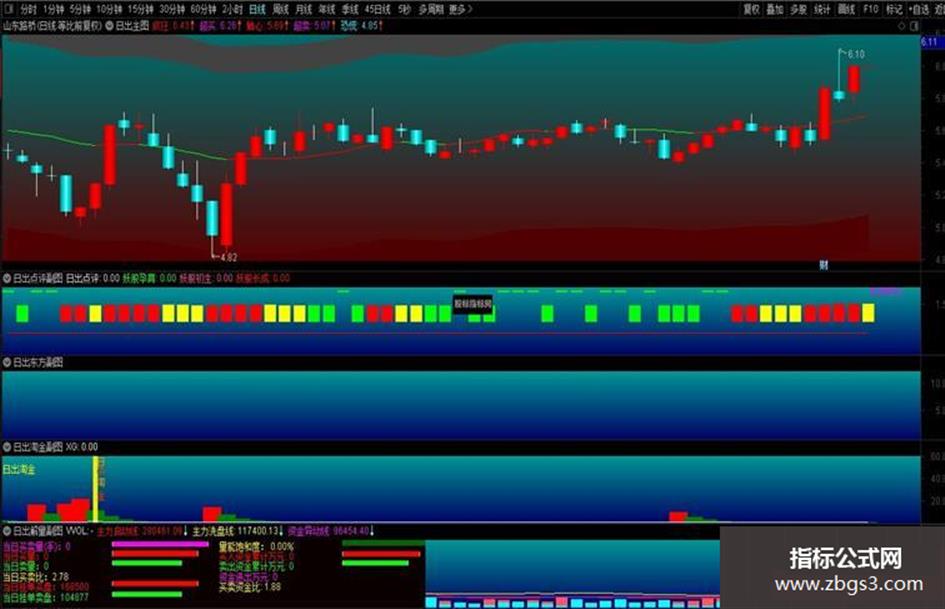Select the 60分钟 period tab
The height and width of the screenshot is (609, 945).
203,9
